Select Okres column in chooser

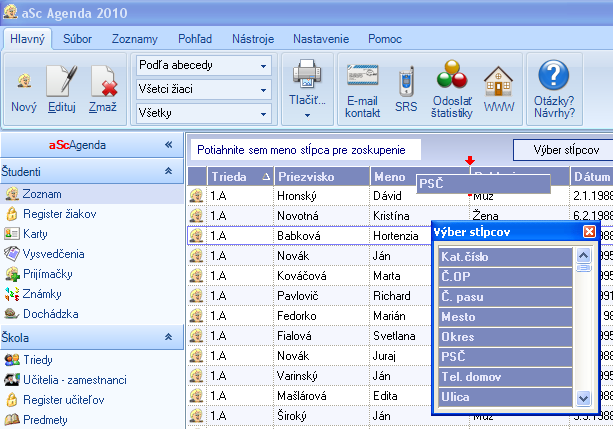coord(505,337)
